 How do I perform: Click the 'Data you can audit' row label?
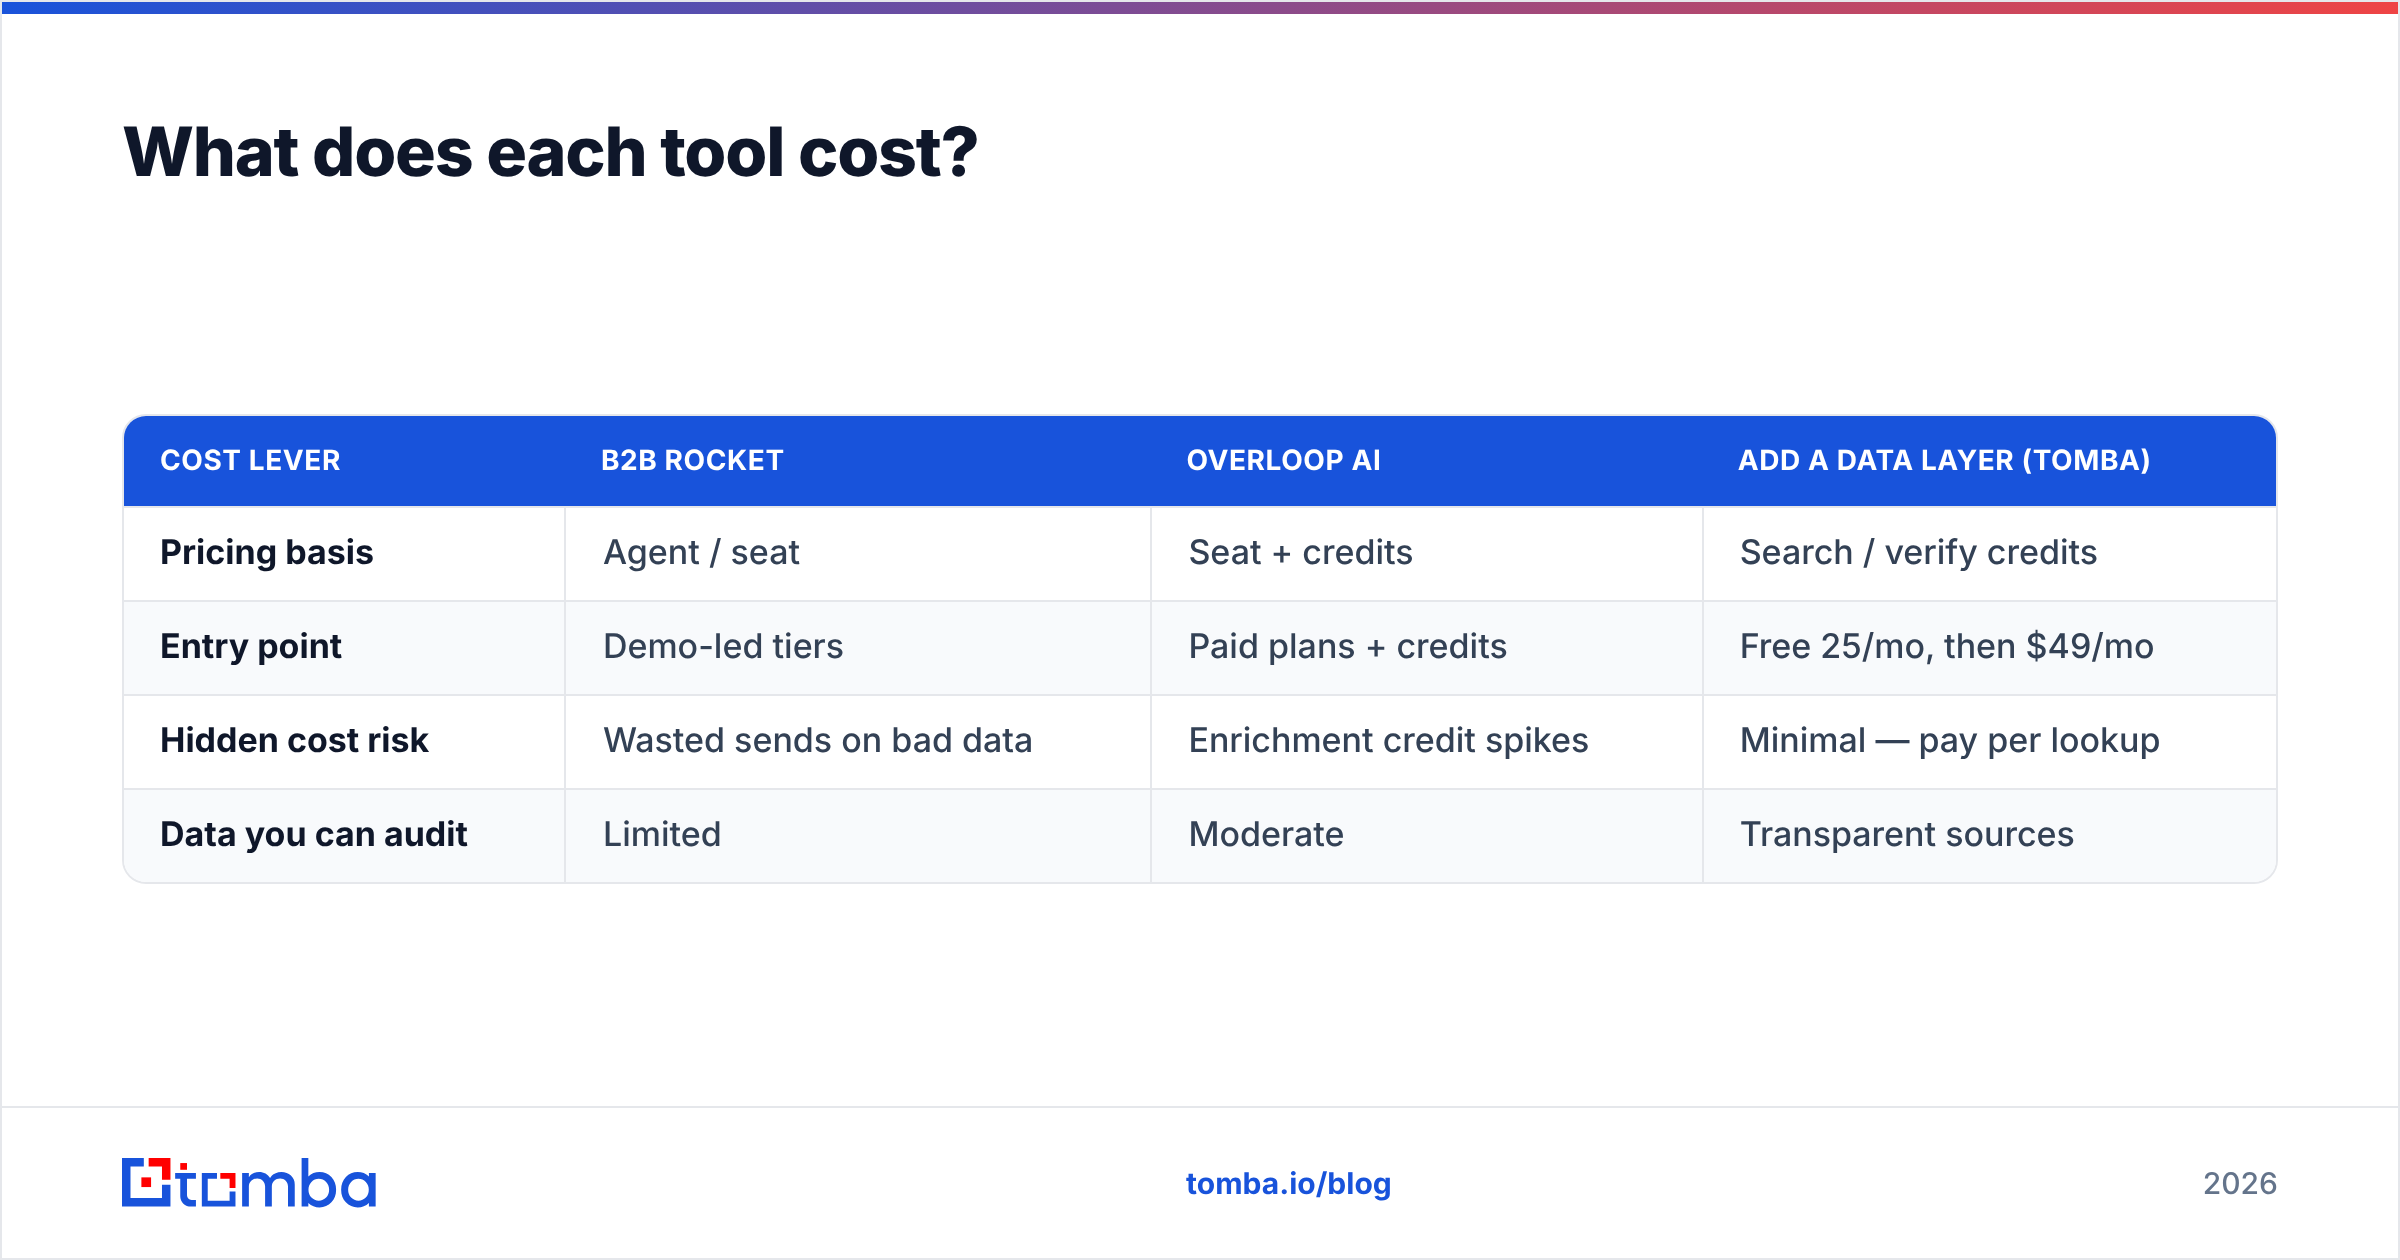point(313,834)
